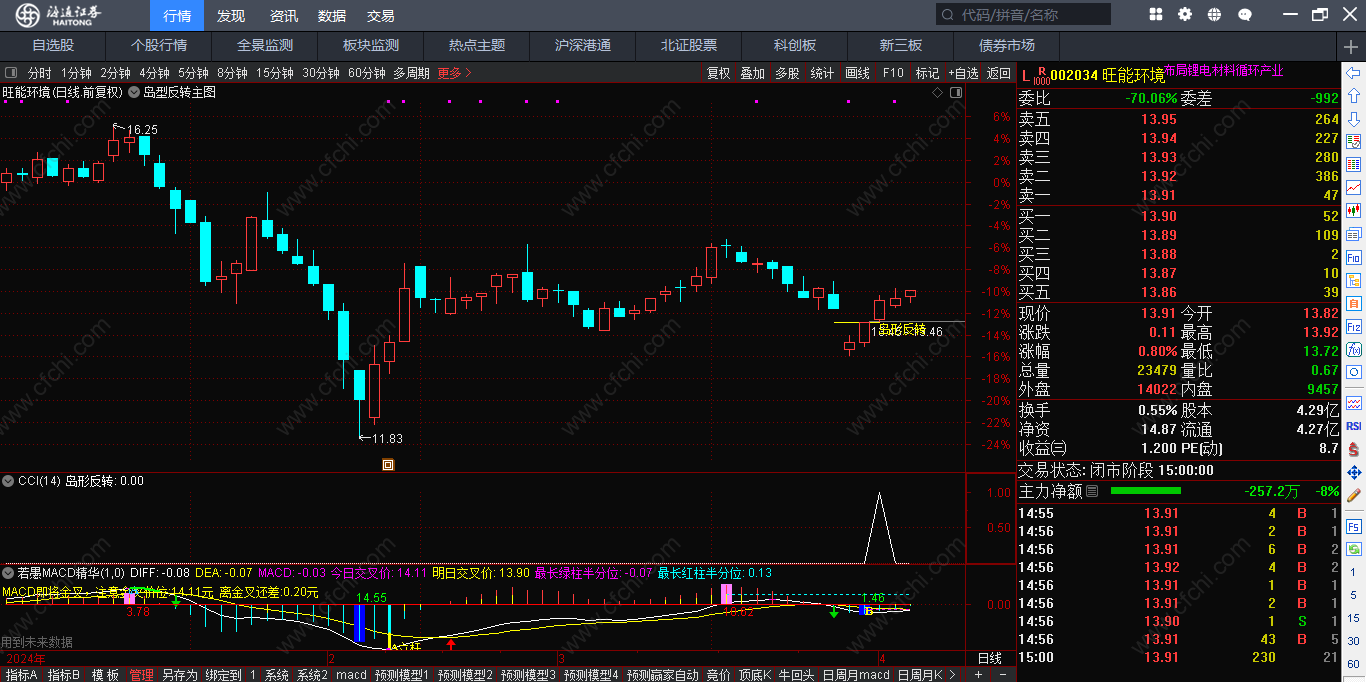Click the orange 自 self-select sidebar icon
The image size is (1366, 682).
coord(1354,303)
